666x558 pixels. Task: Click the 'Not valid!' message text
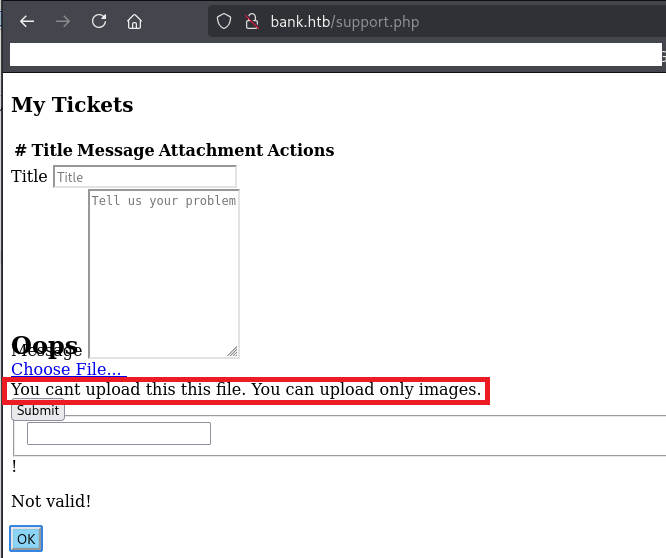click(51, 501)
